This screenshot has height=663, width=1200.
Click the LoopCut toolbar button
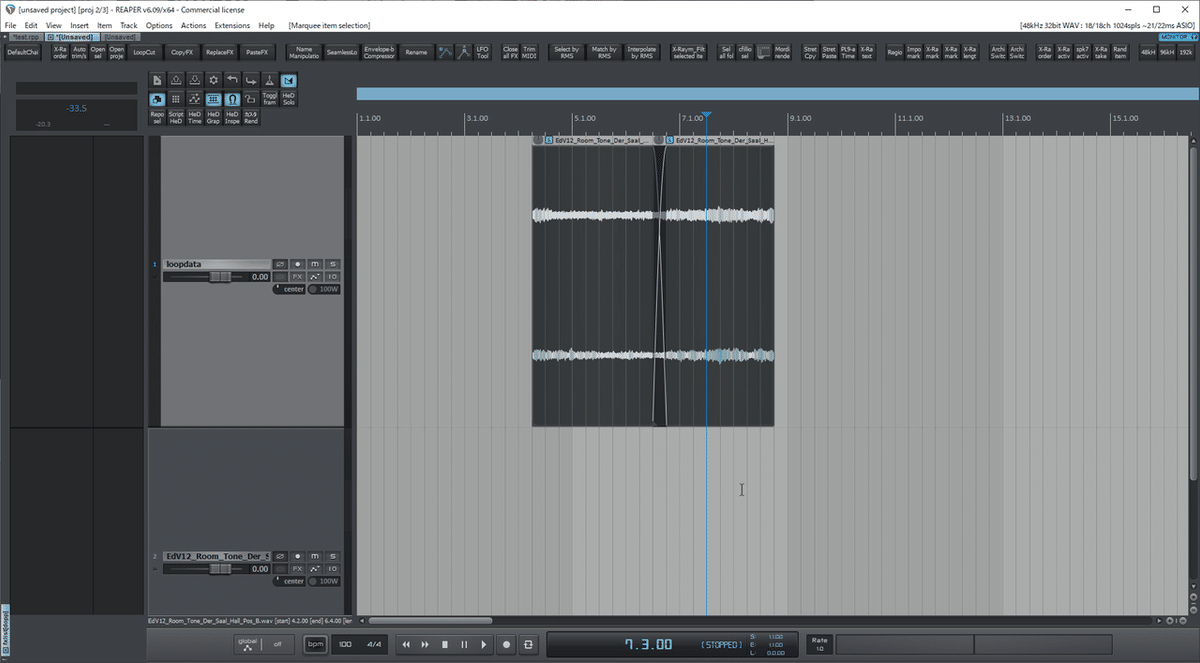pyautogui.click(x=145, y=51)
